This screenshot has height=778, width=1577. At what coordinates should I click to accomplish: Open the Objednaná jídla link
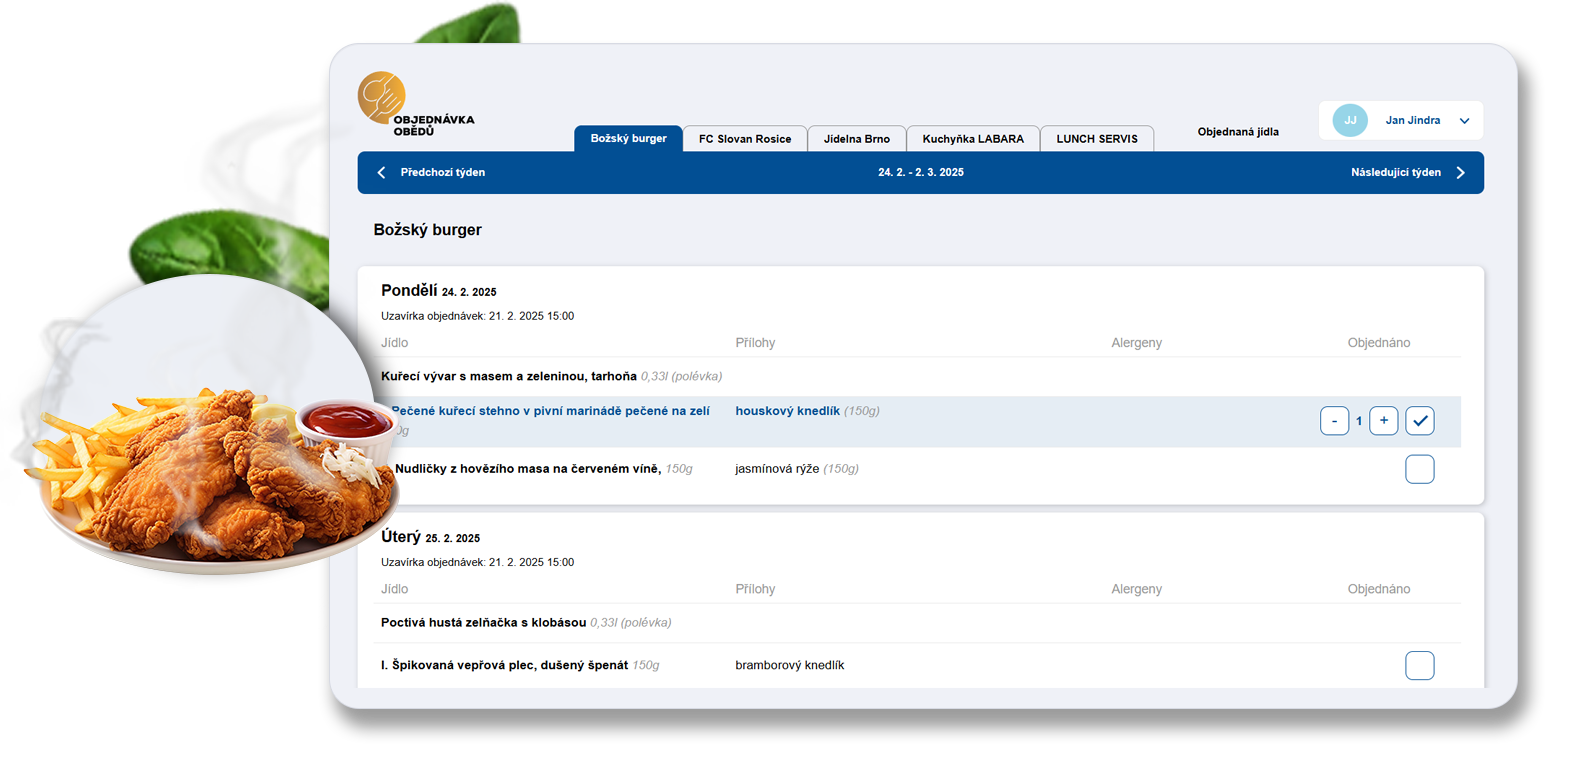pyautogui.click(x=1238, y=132)
